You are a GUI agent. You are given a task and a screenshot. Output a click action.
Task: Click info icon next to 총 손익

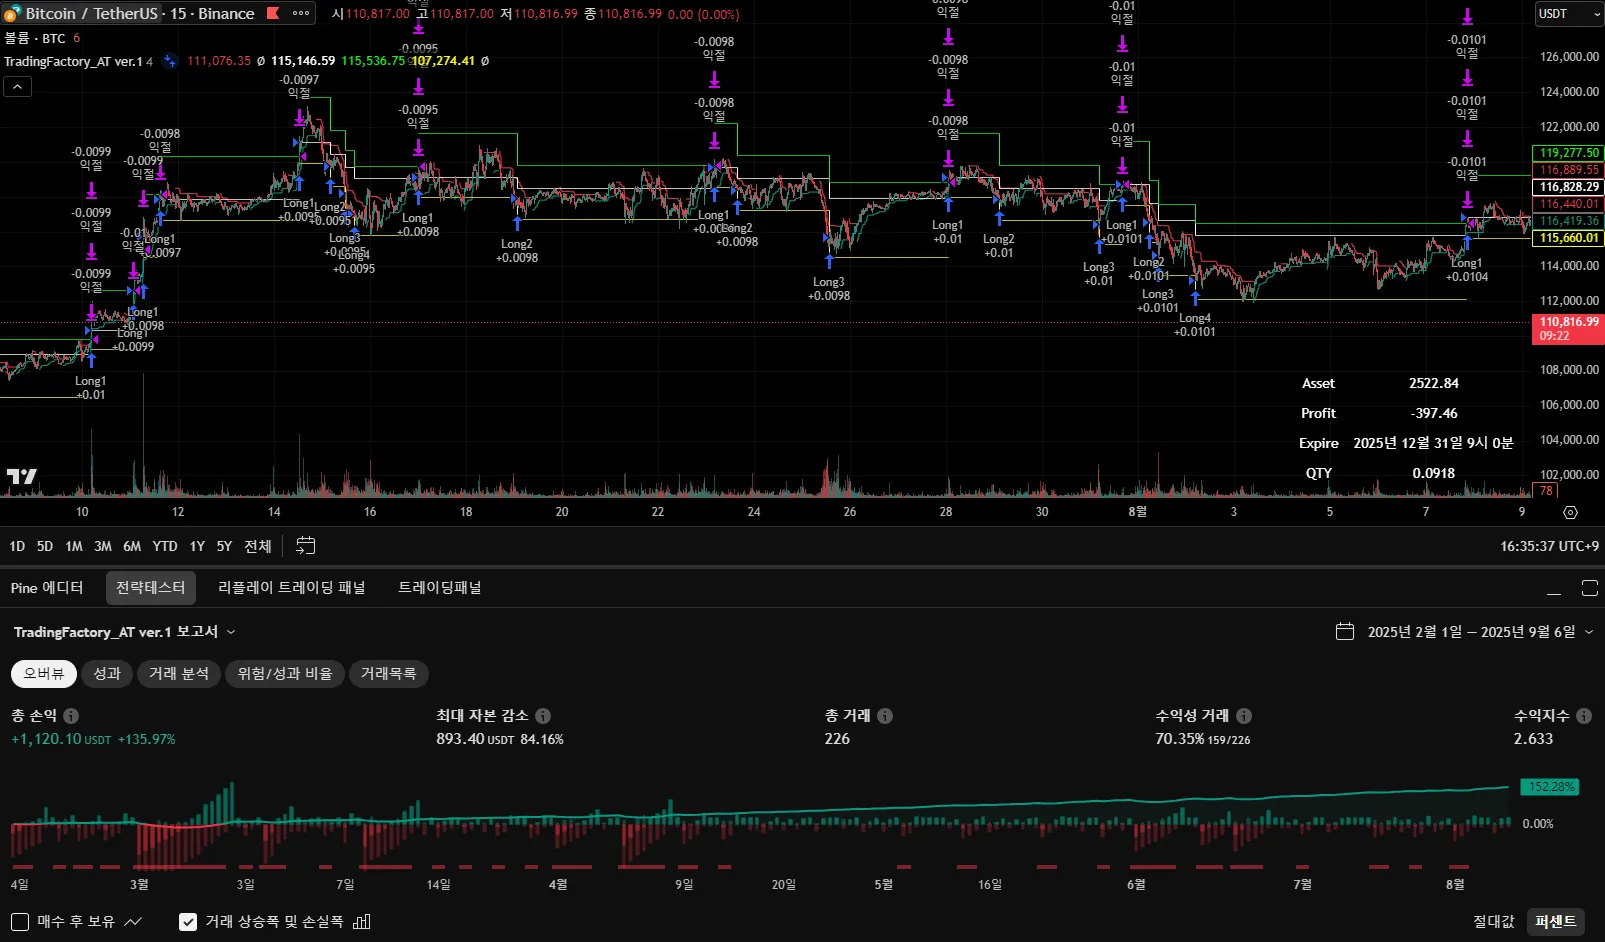(71, 716)
